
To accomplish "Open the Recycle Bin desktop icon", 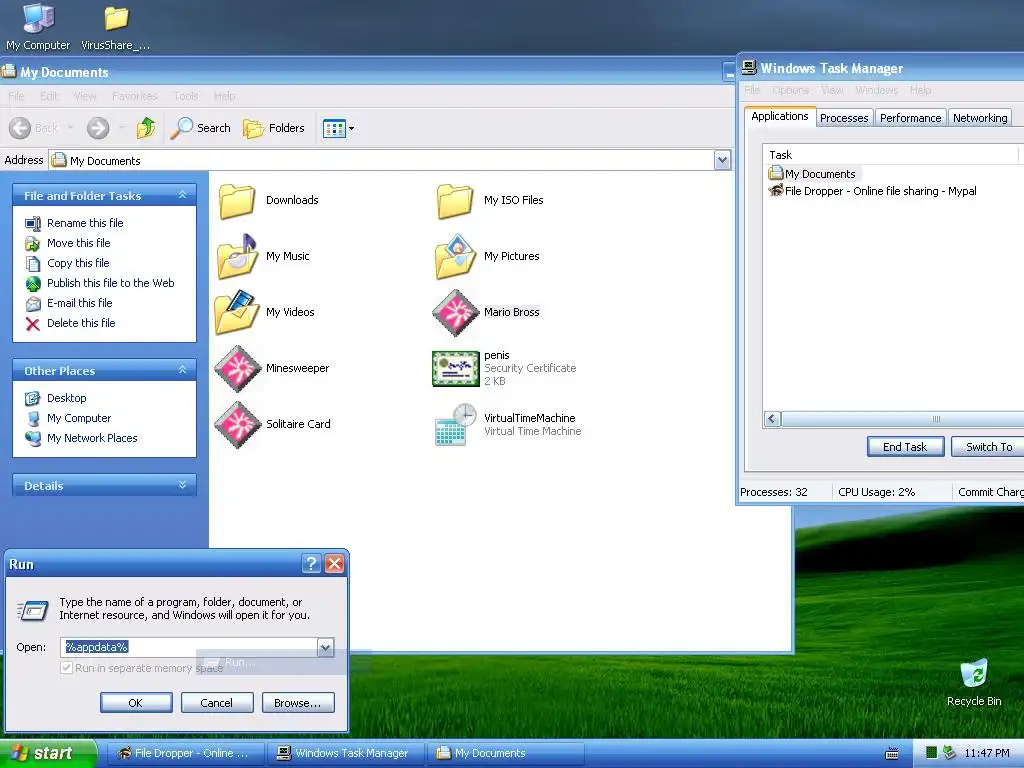I will (x=974, y=682).
